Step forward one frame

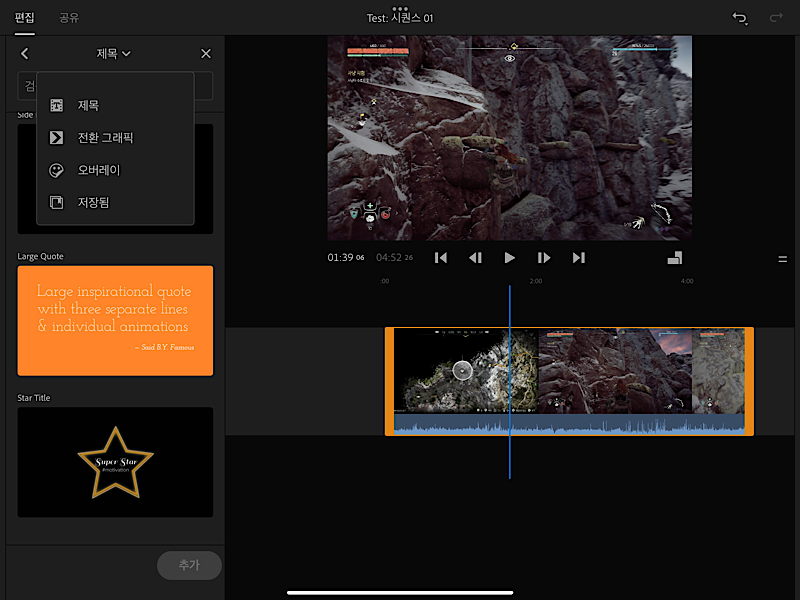544,258
